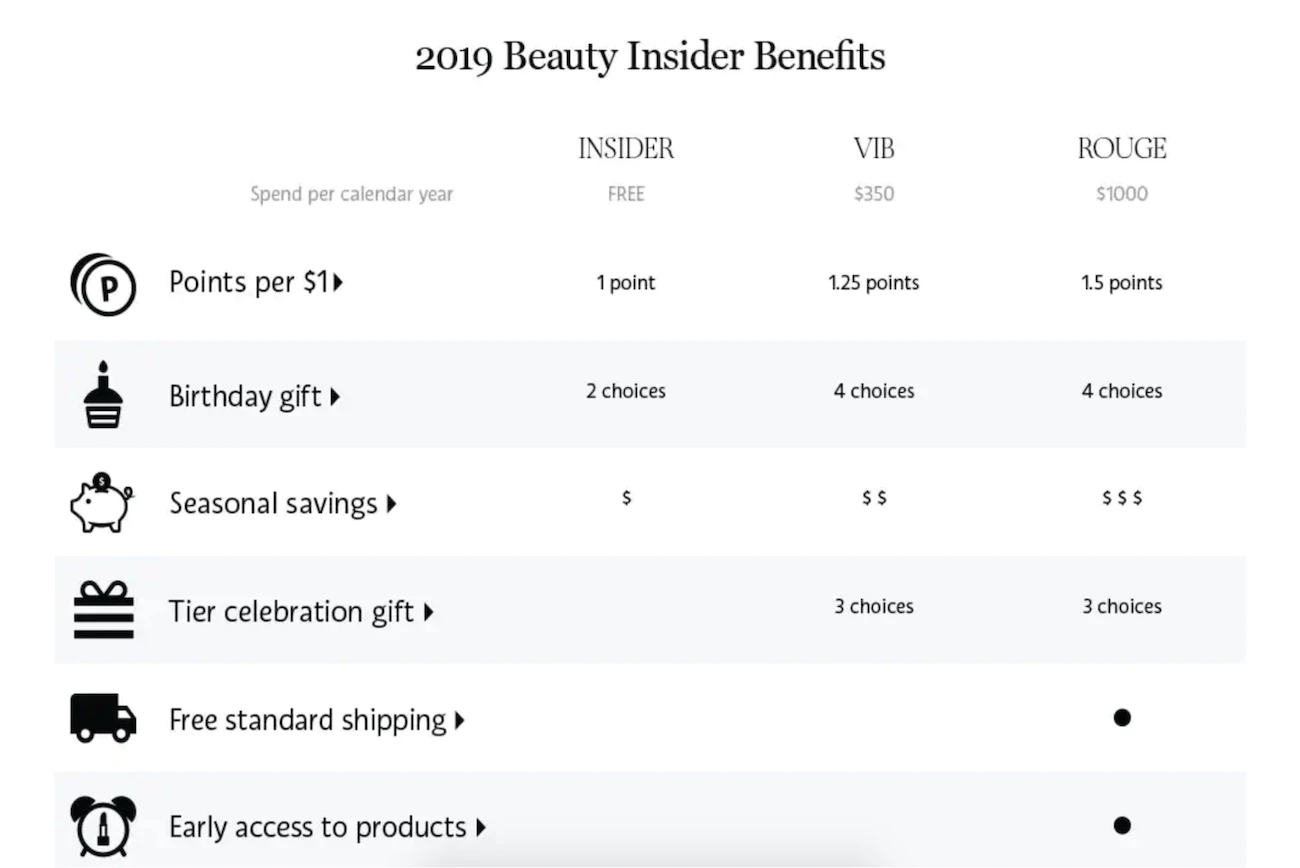Click the 2019 Beauty Insider Benefits heading
1300x868 pixels.
point(650,57)
